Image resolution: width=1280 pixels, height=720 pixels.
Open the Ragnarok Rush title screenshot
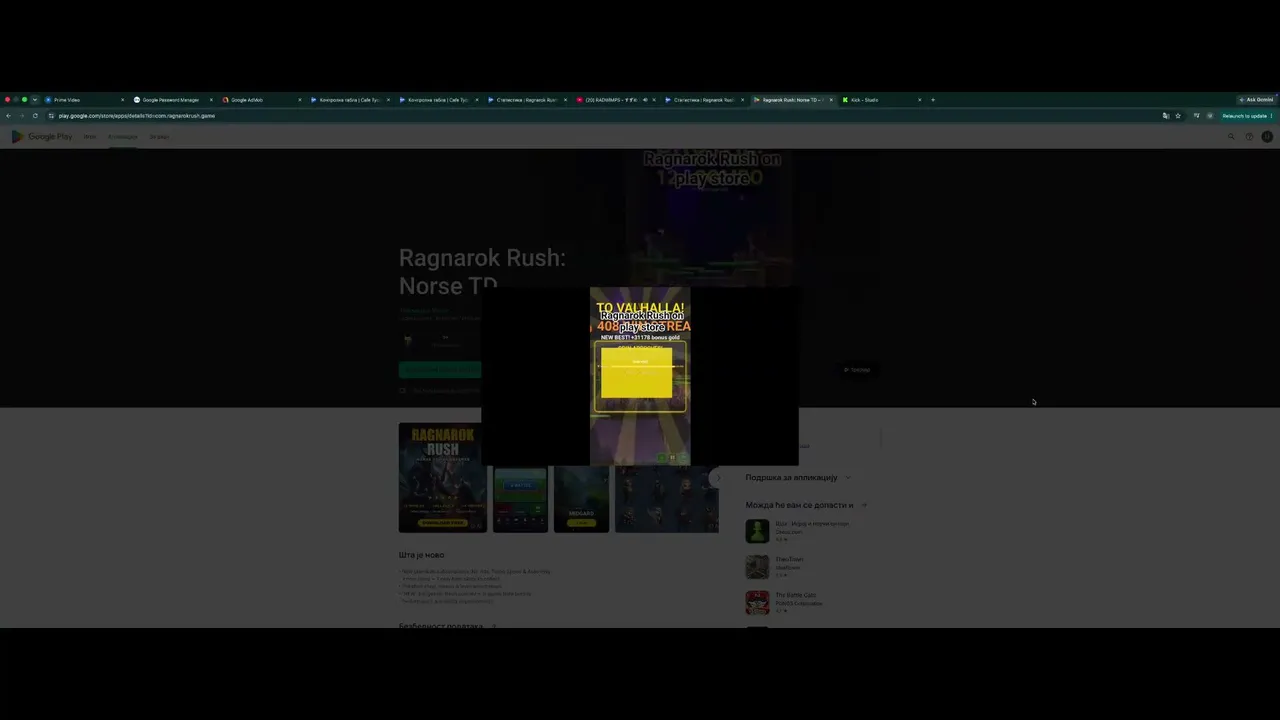tap(443, 478)
